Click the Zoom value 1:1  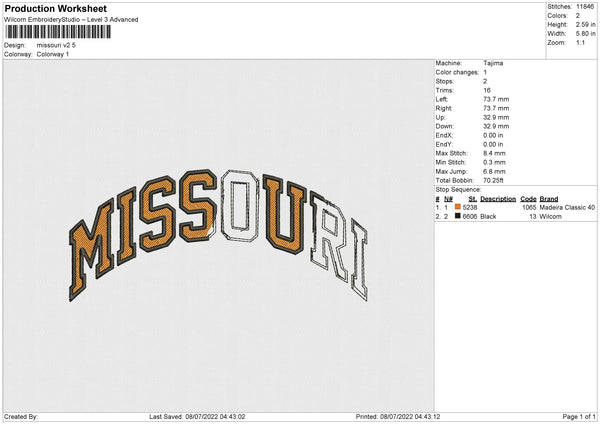[580, 42]
